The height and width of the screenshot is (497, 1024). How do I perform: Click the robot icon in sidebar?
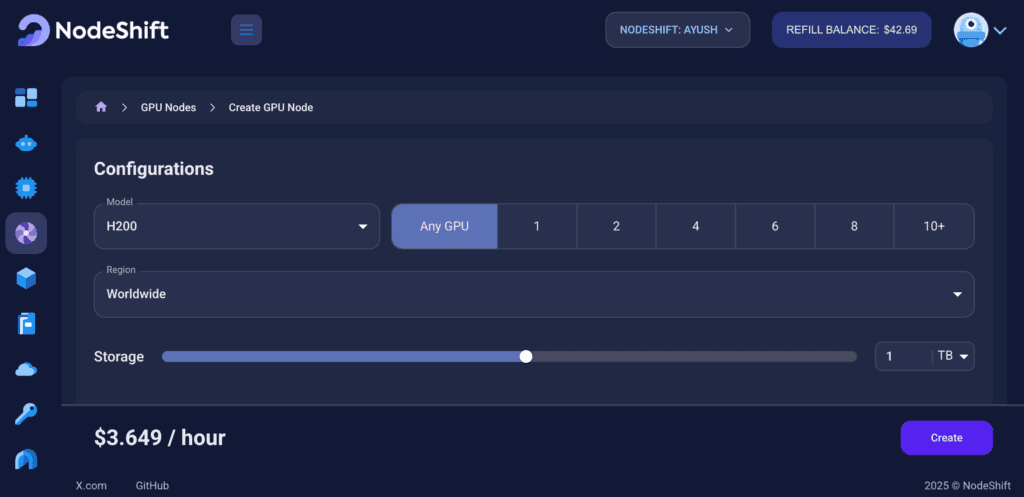26,143
